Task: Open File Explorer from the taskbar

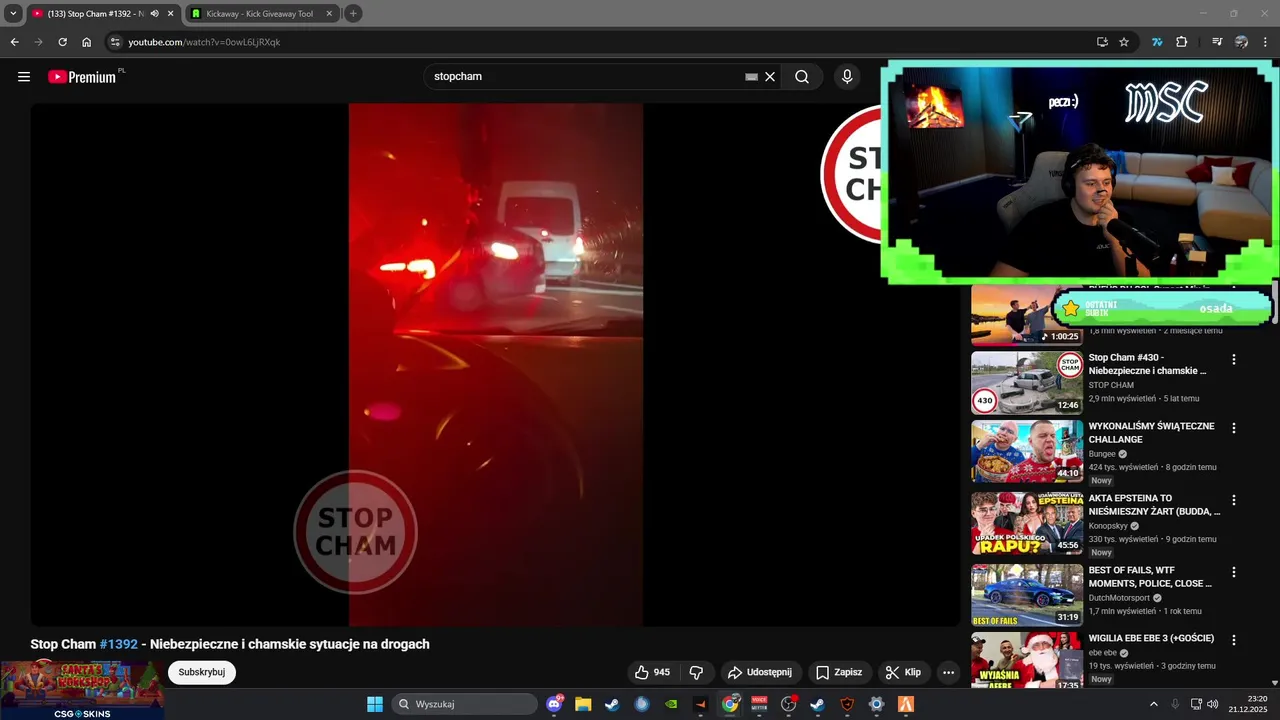Action: click(583, 704)
